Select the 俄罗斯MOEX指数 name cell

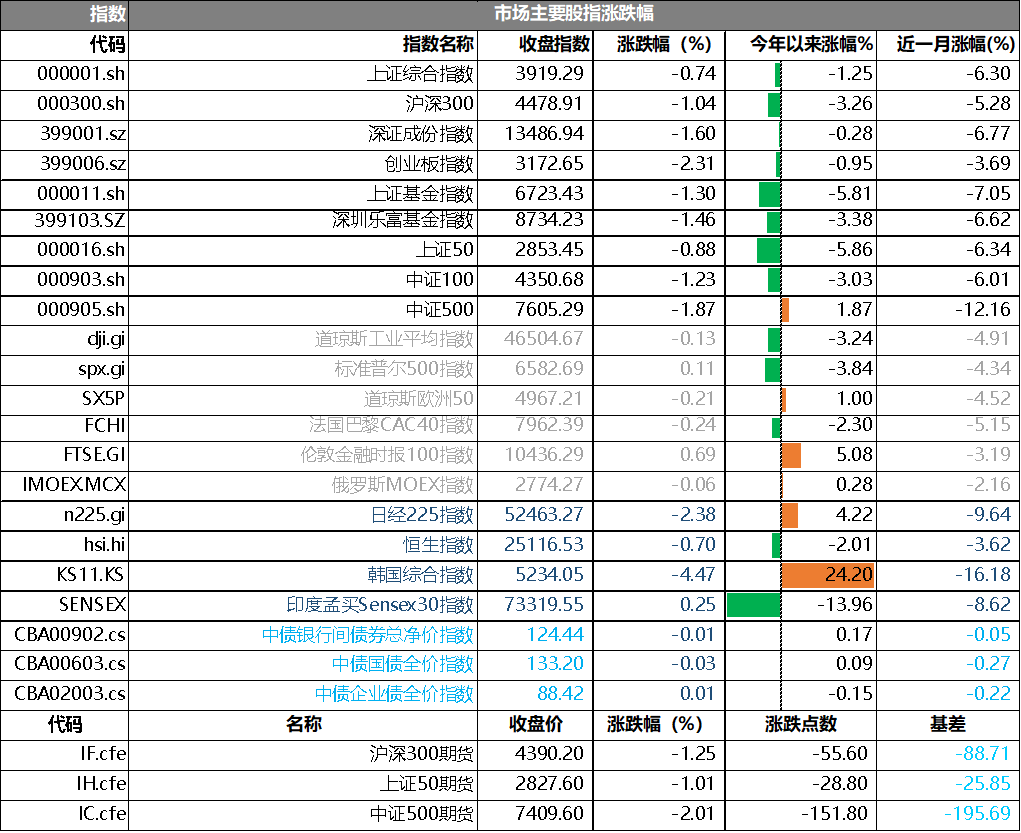[x=402, y=485]
